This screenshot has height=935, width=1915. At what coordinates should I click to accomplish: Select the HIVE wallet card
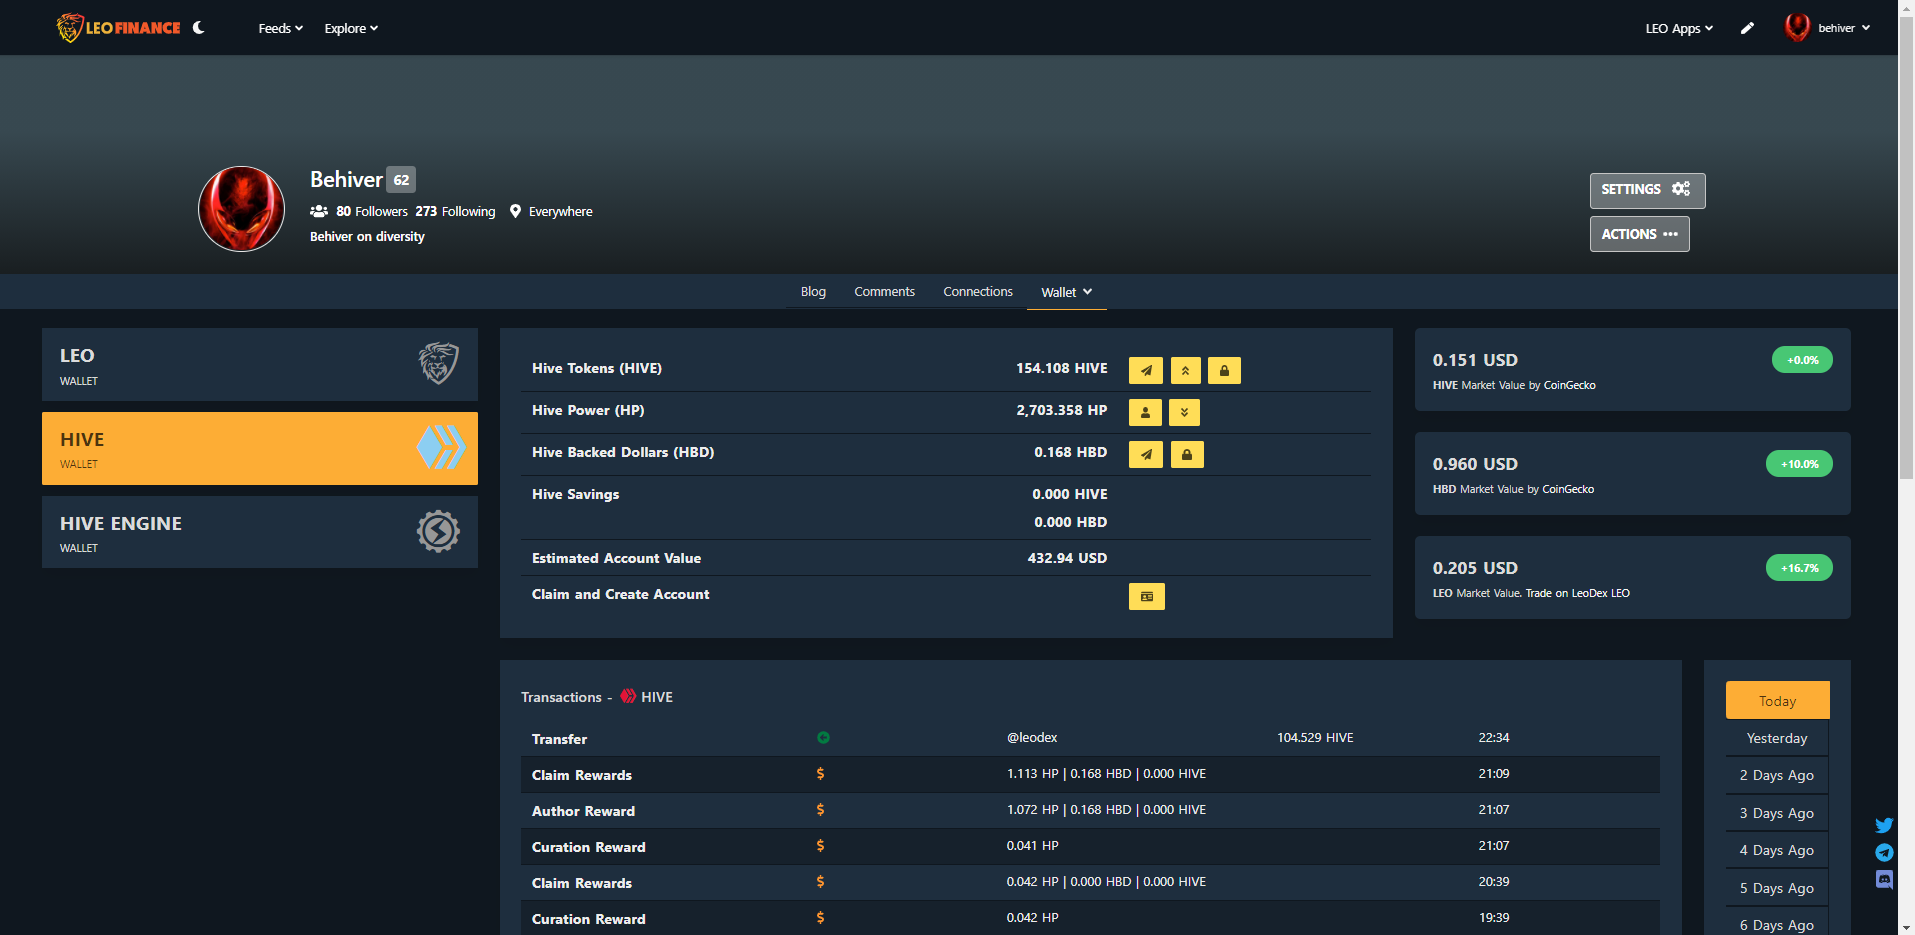pyautogui.click(x=260, y=448)
